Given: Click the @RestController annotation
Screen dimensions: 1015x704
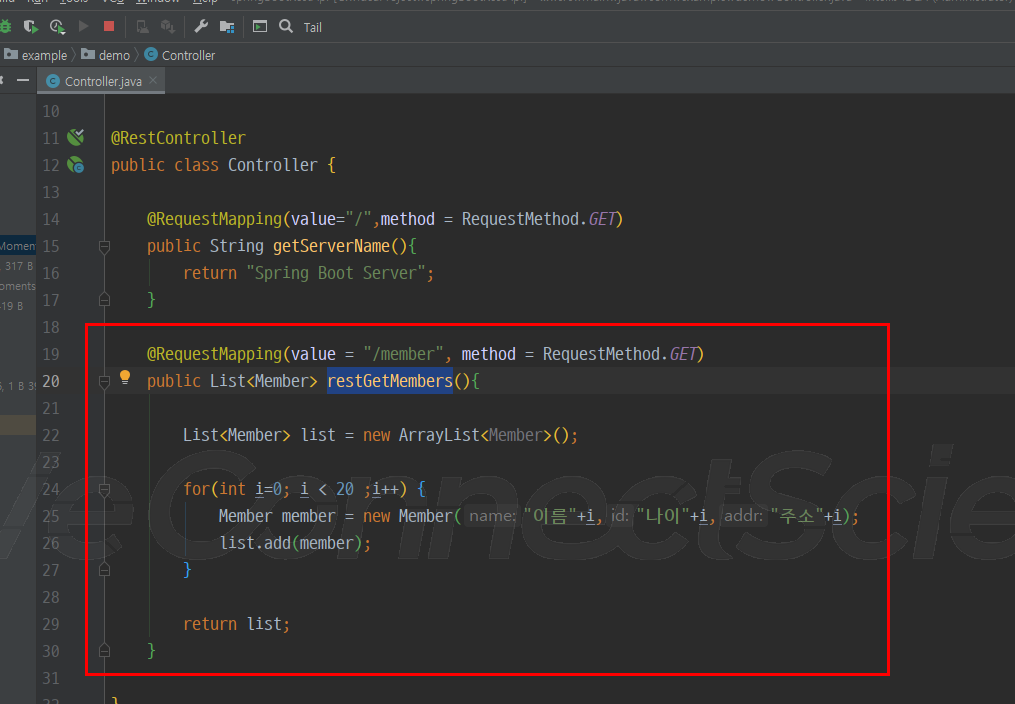Looking at the screenshot, I should point(178,138).
